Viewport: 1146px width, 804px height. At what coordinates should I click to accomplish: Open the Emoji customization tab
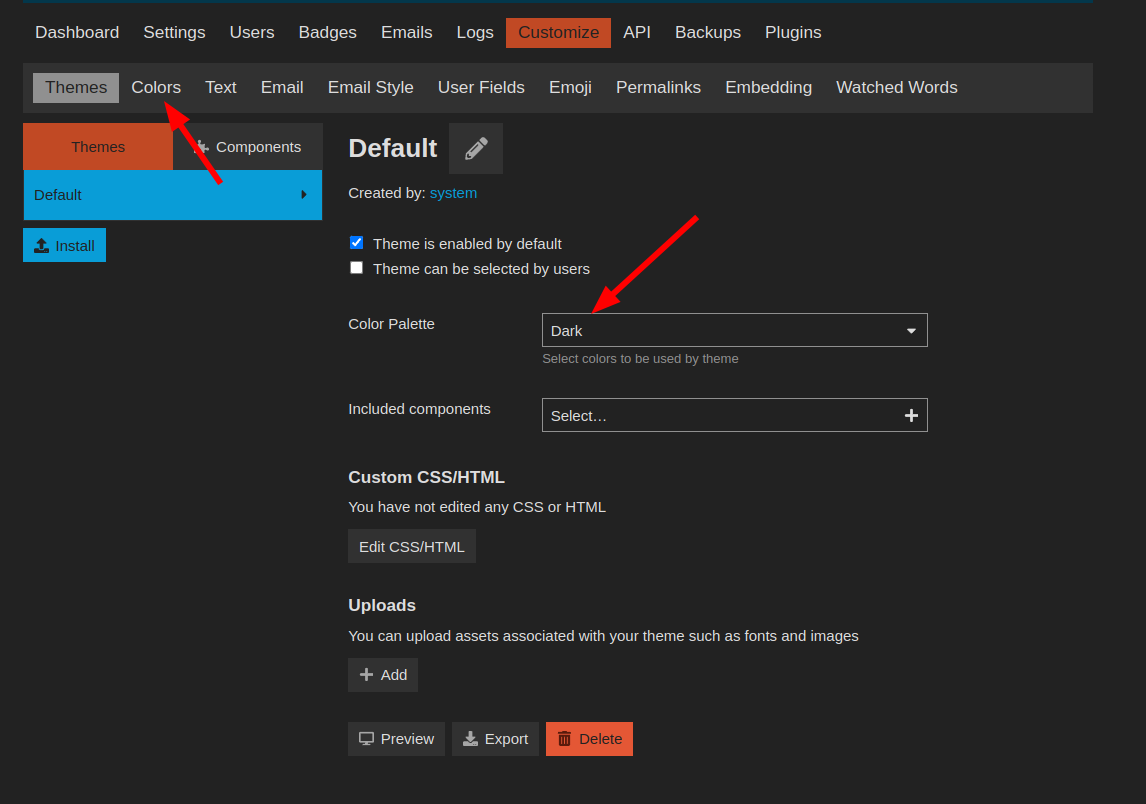click(x=570, y=88)
